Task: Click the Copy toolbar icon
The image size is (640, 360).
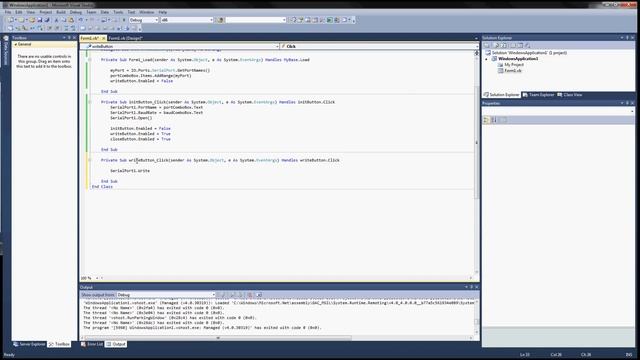Action: tap(64, 20)
